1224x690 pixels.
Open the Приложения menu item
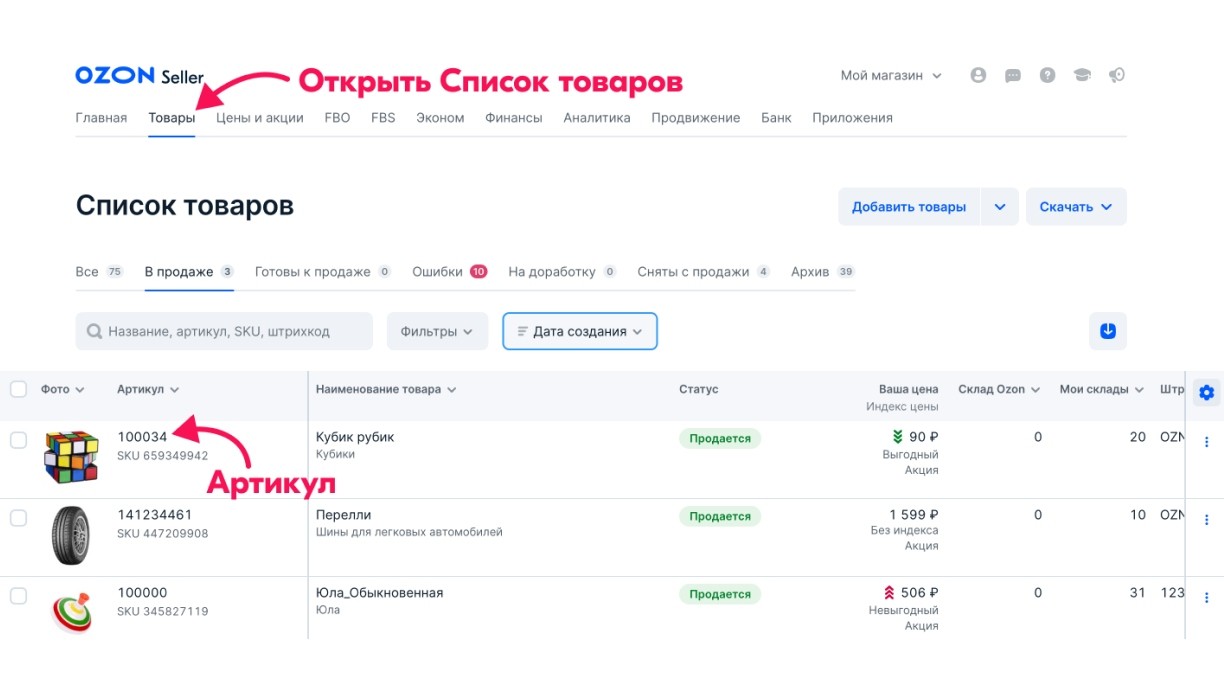[x=852, y=118]
